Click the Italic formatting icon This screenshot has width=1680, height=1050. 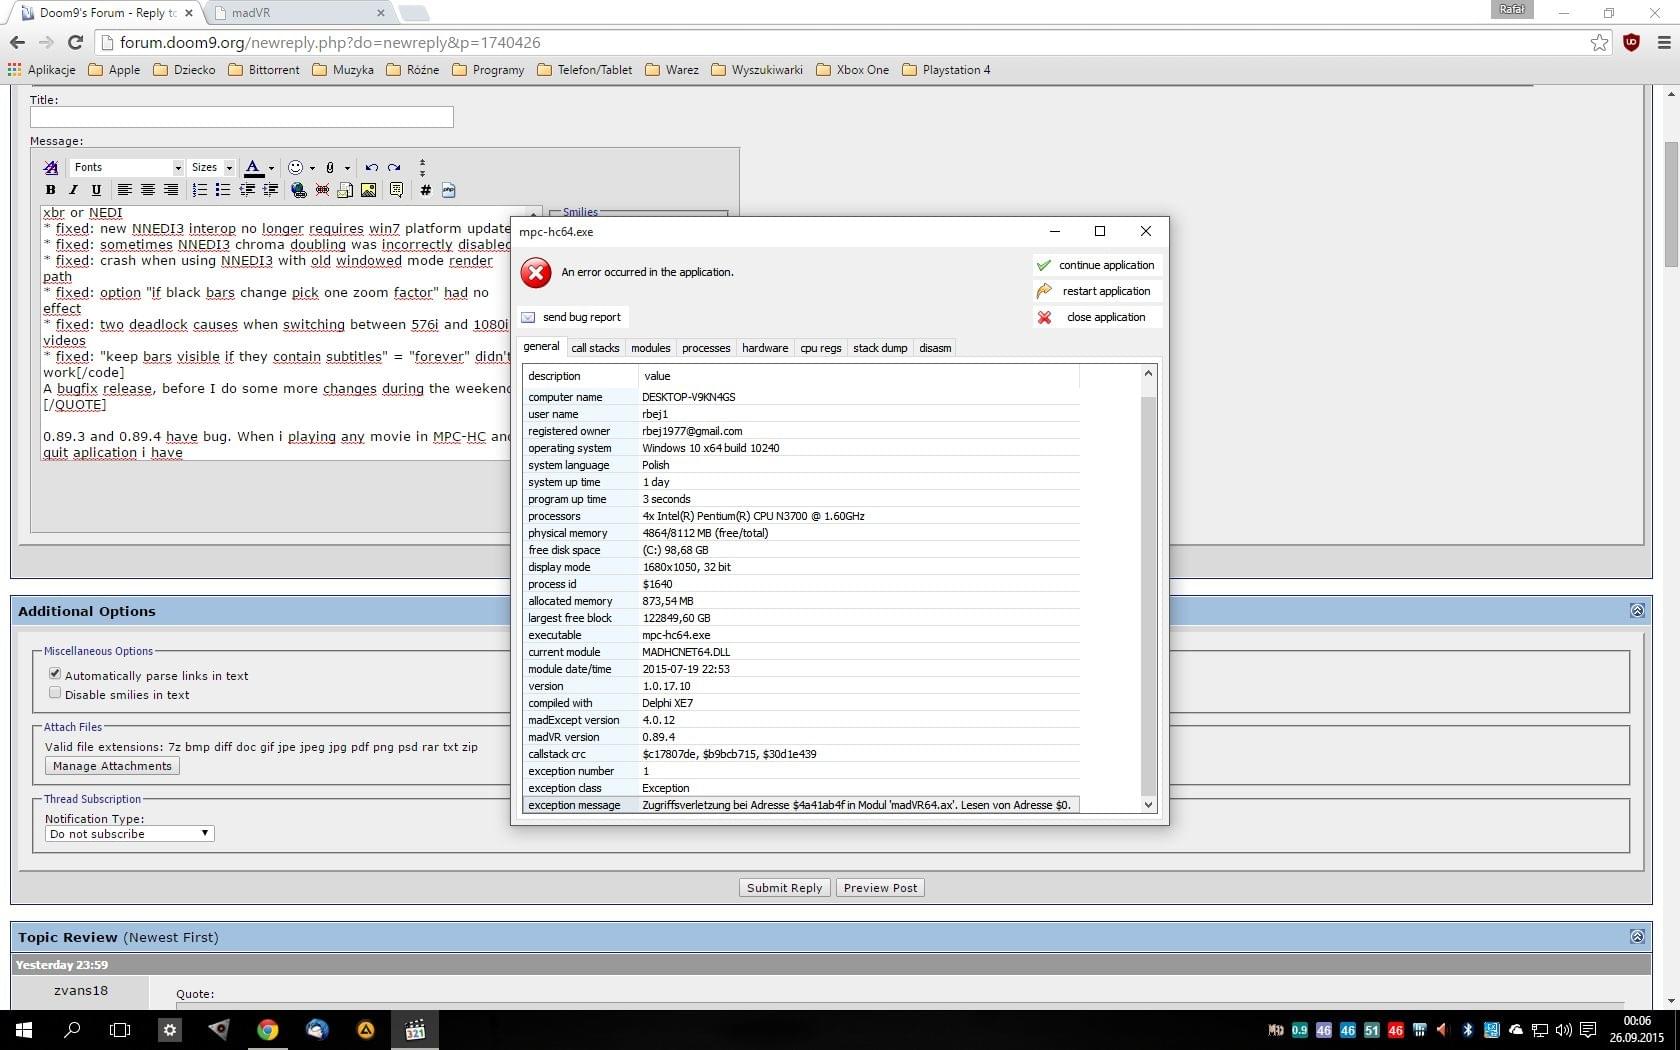point(73,190)
